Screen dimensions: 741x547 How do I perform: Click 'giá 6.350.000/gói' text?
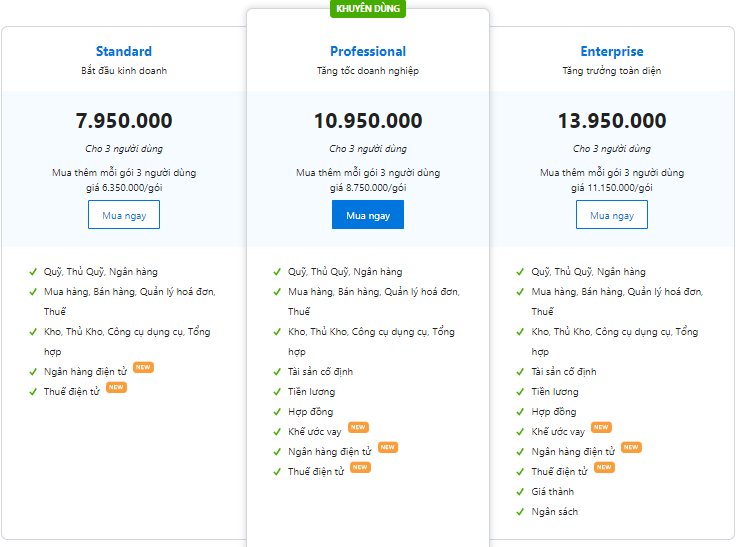point(124,188)
